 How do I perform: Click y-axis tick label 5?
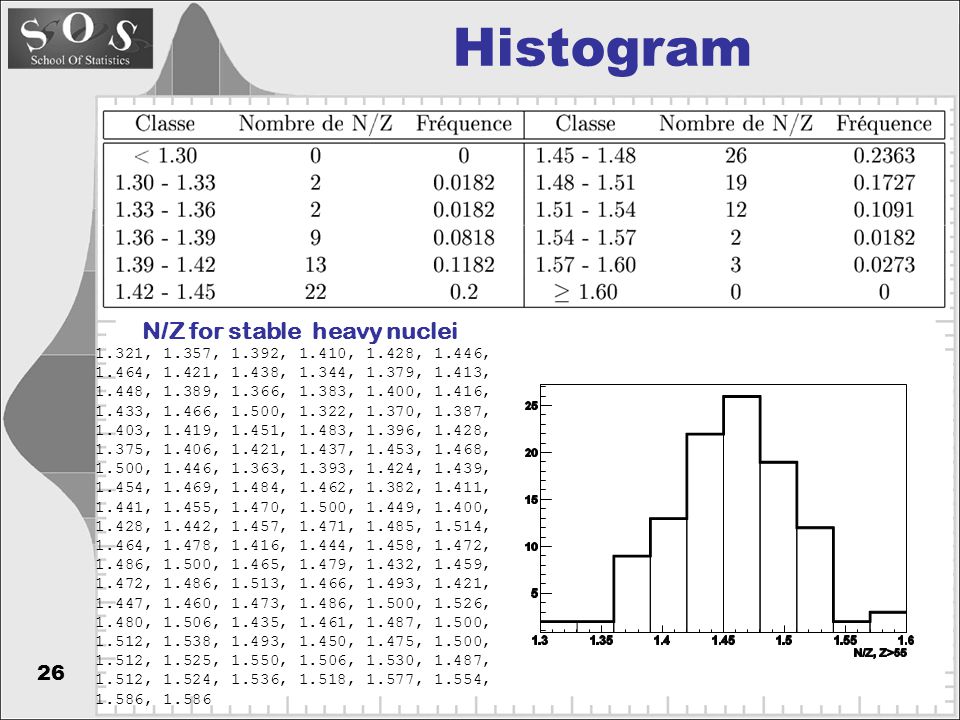click(x=534, y=593)
